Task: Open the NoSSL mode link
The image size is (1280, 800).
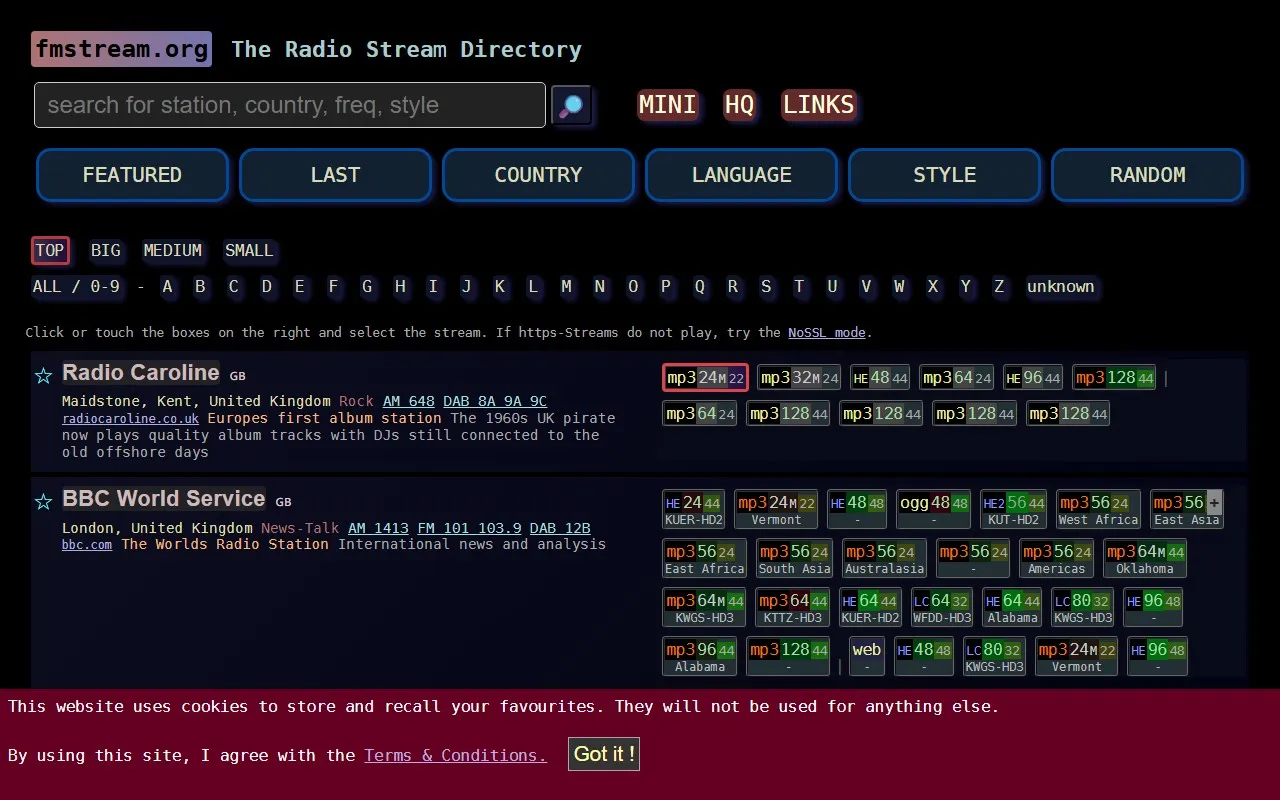Action: pyautogui.click(x=826, y=332)
